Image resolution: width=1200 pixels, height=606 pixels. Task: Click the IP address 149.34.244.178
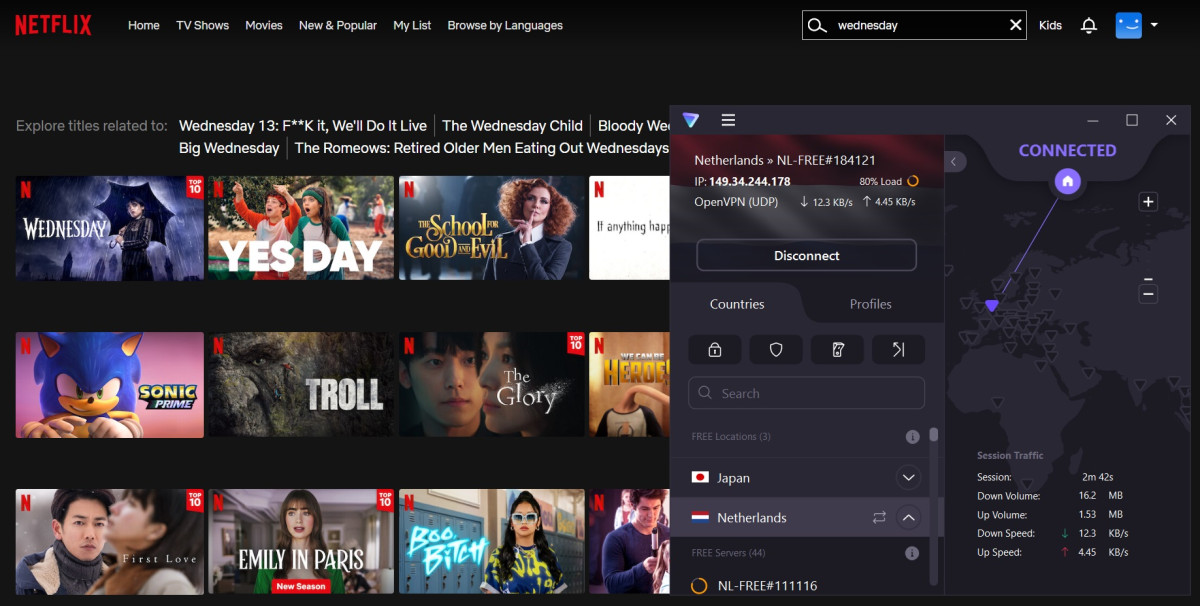tap(750, 182)
